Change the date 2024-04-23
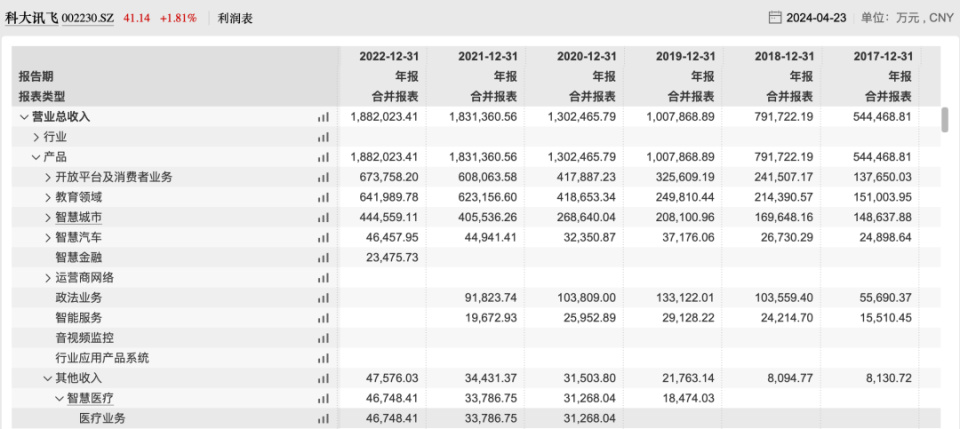The image size is (960, 429). 816,18
